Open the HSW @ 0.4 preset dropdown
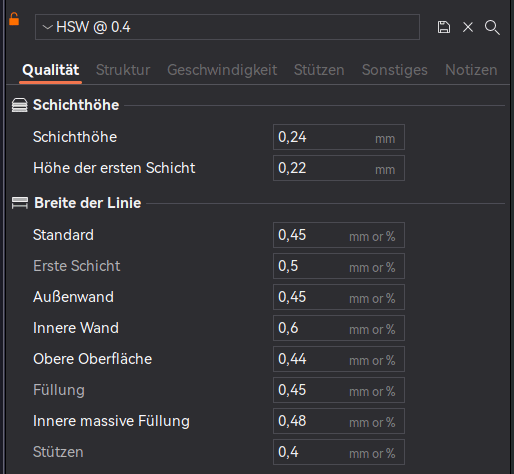Image resolution: width=514 pixels, height=474 pixels. [x=227, y=27]
